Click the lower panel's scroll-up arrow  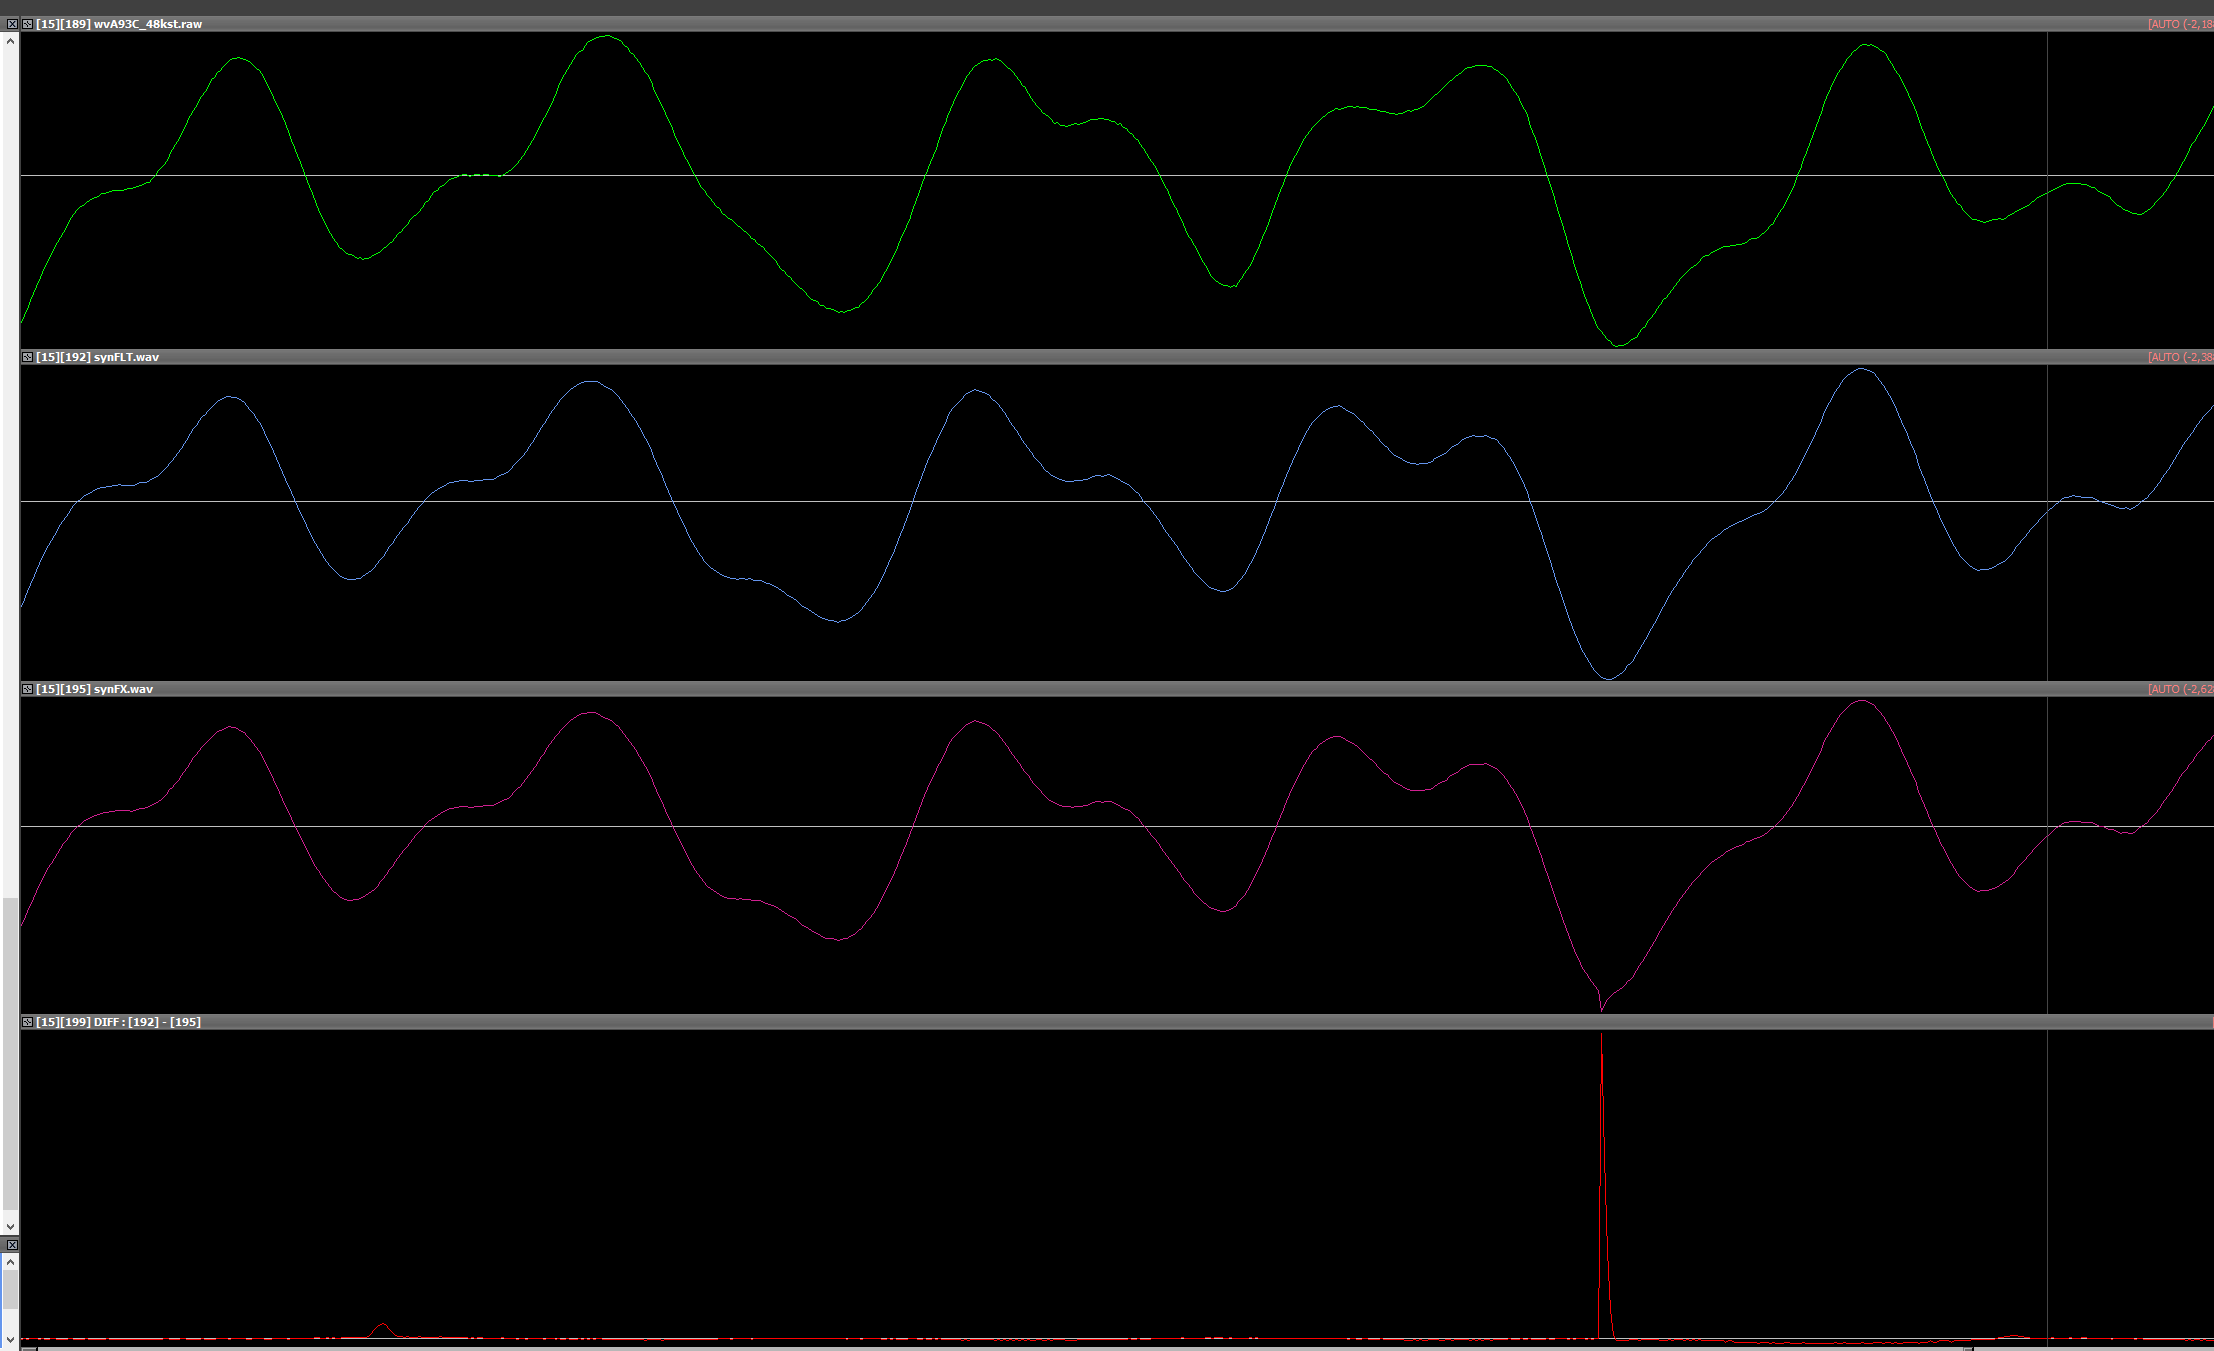pyautogui.click(x=10, y=1262)
